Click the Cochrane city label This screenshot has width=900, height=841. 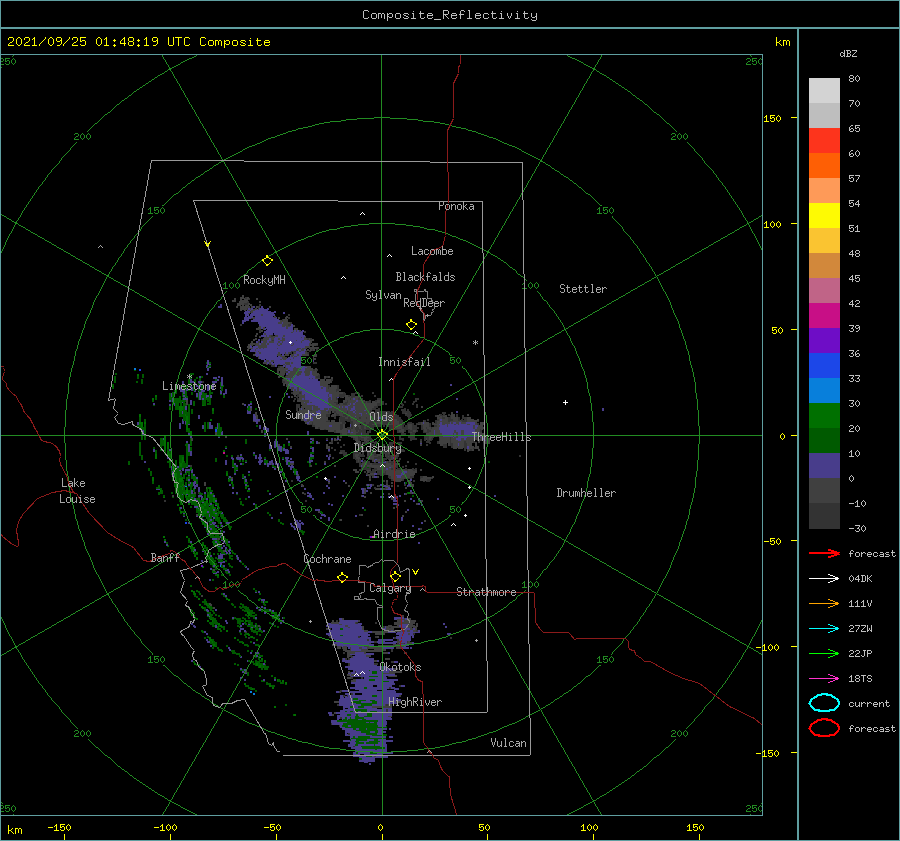[327, 559]
